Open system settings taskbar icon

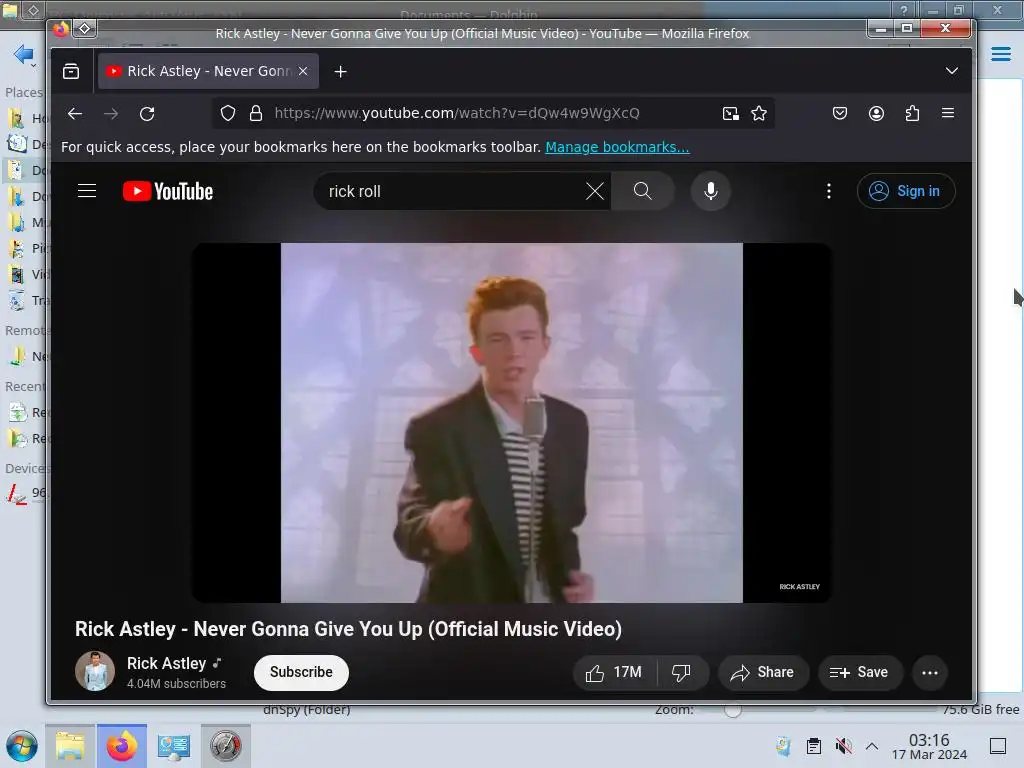173,746
